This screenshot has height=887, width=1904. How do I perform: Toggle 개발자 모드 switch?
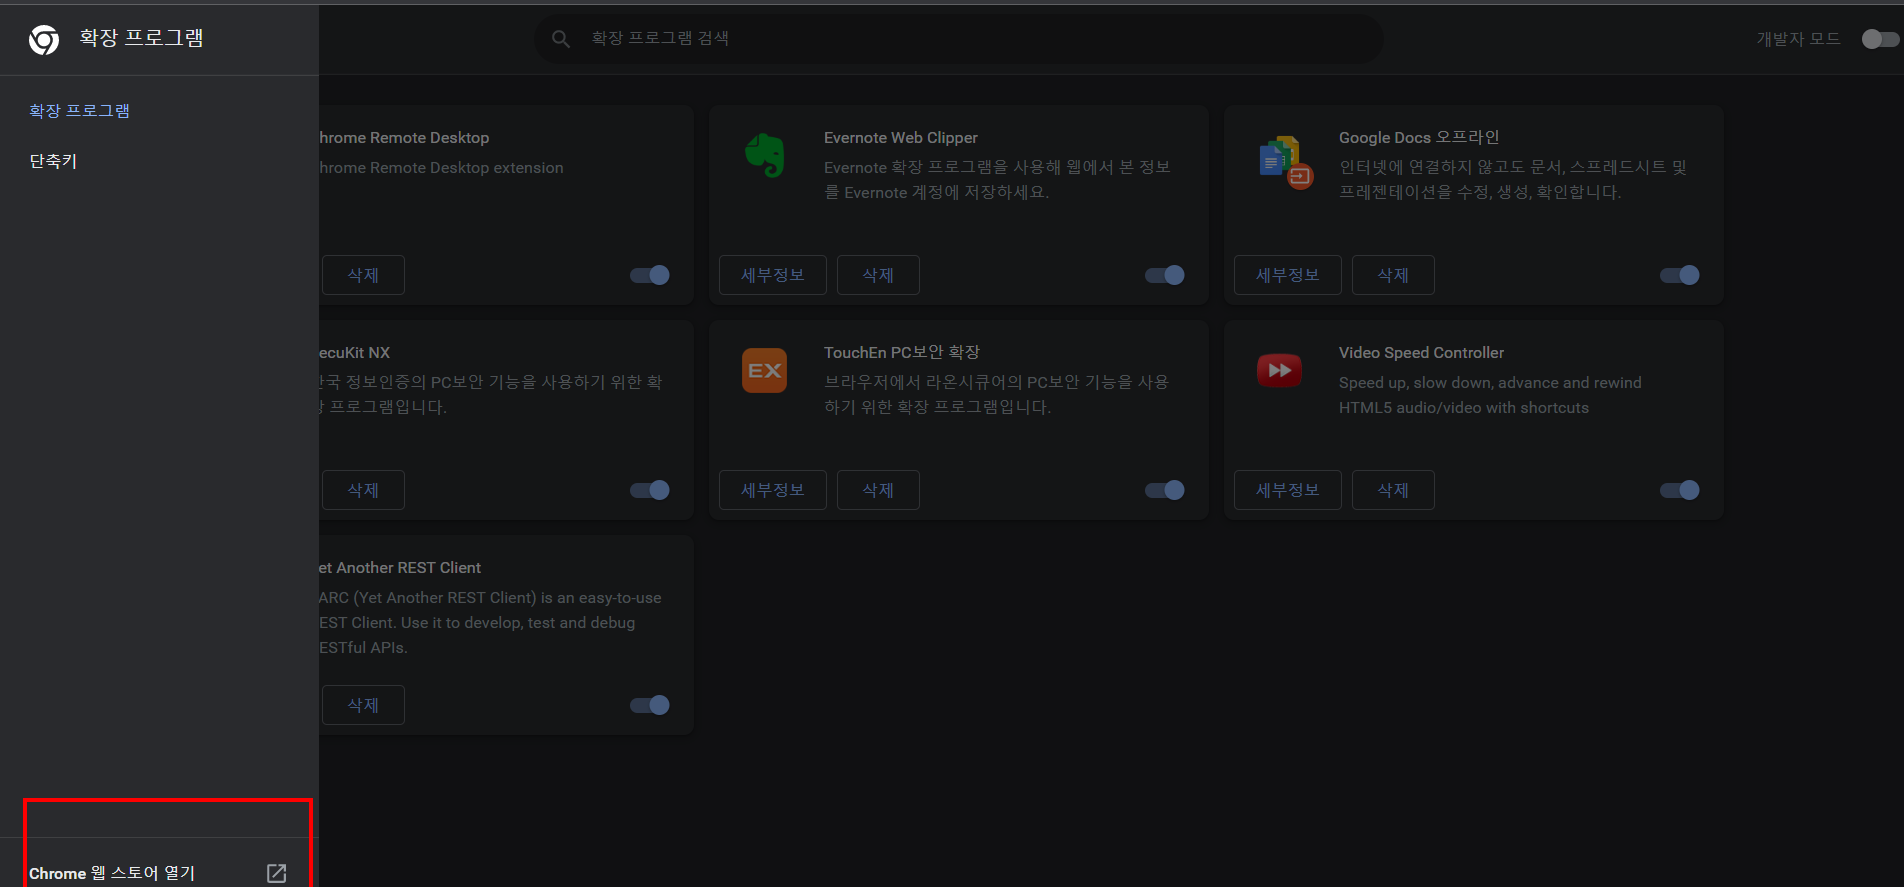point(1880,39)
